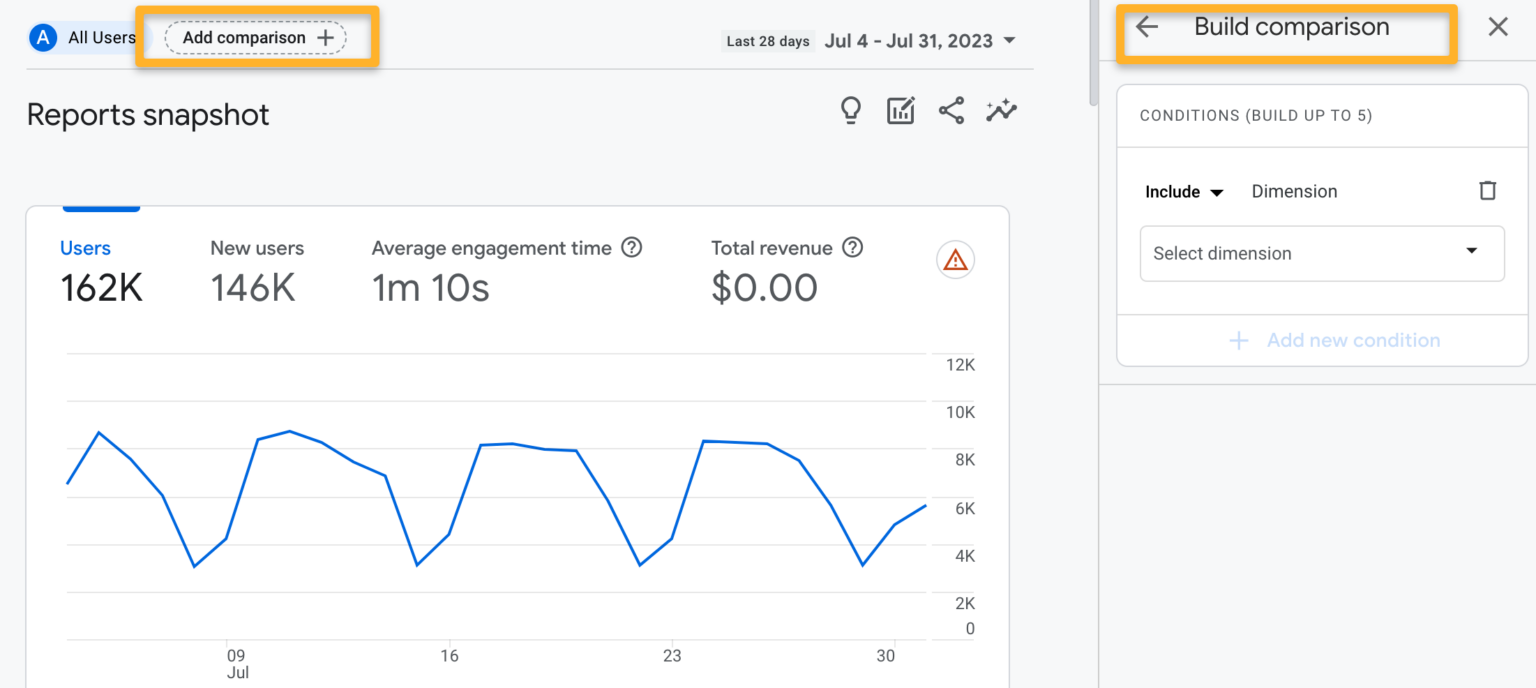
Task: Open the Total revenue help icon
Action: [852, 247]
